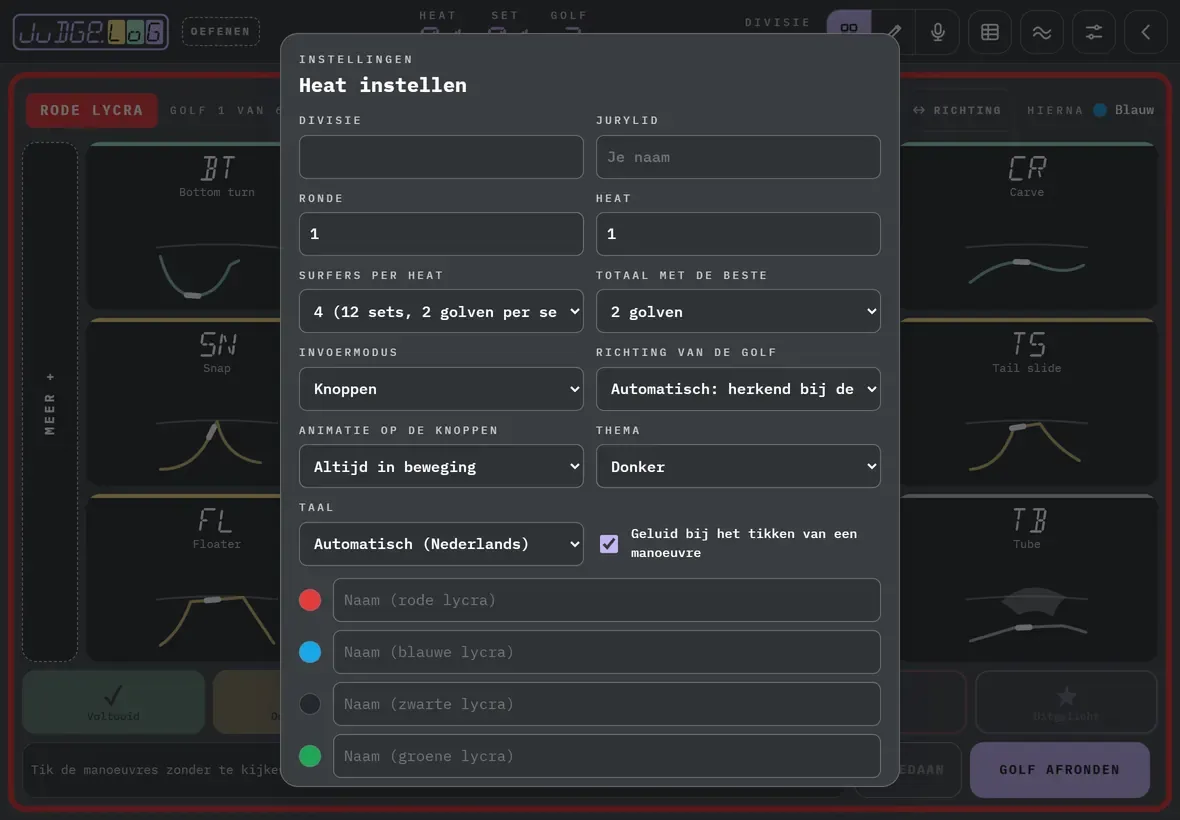This screenshot has height=820, width=1180.
Task: Click the blue lycra color dot
Action: (310, 652)
